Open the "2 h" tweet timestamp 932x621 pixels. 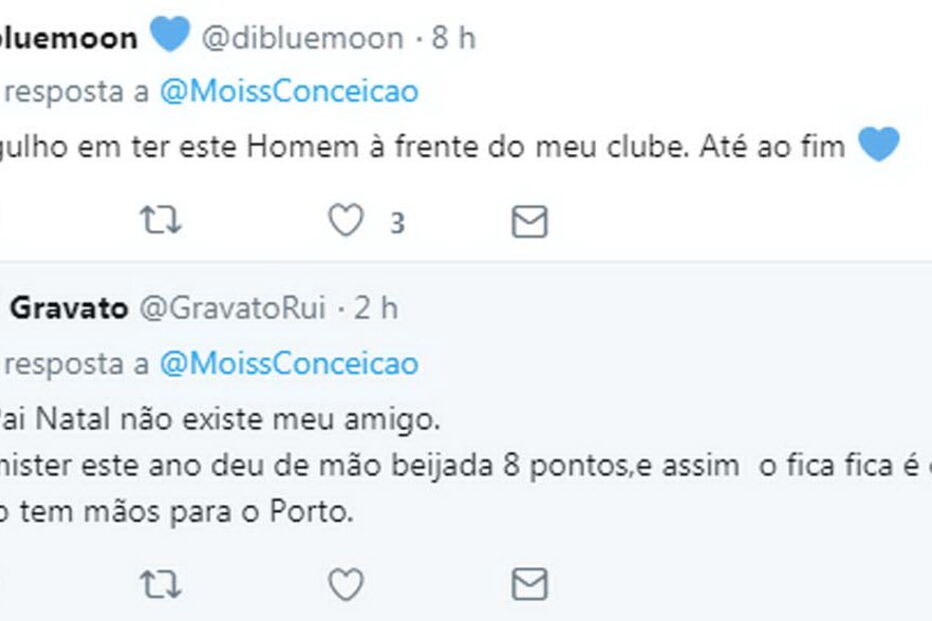[x=376, y=309]
